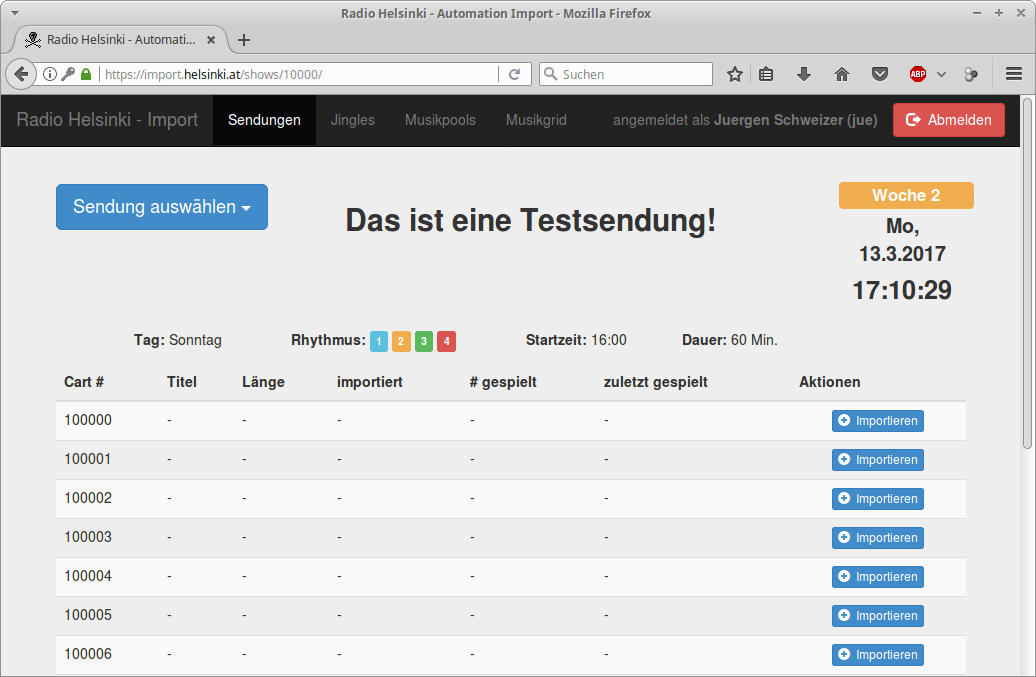This screenshot has height=677, width=1036.
Task: Open the Adblock Plus dropdown arrow
Action: pyautogui.click(x=941, y=75)
